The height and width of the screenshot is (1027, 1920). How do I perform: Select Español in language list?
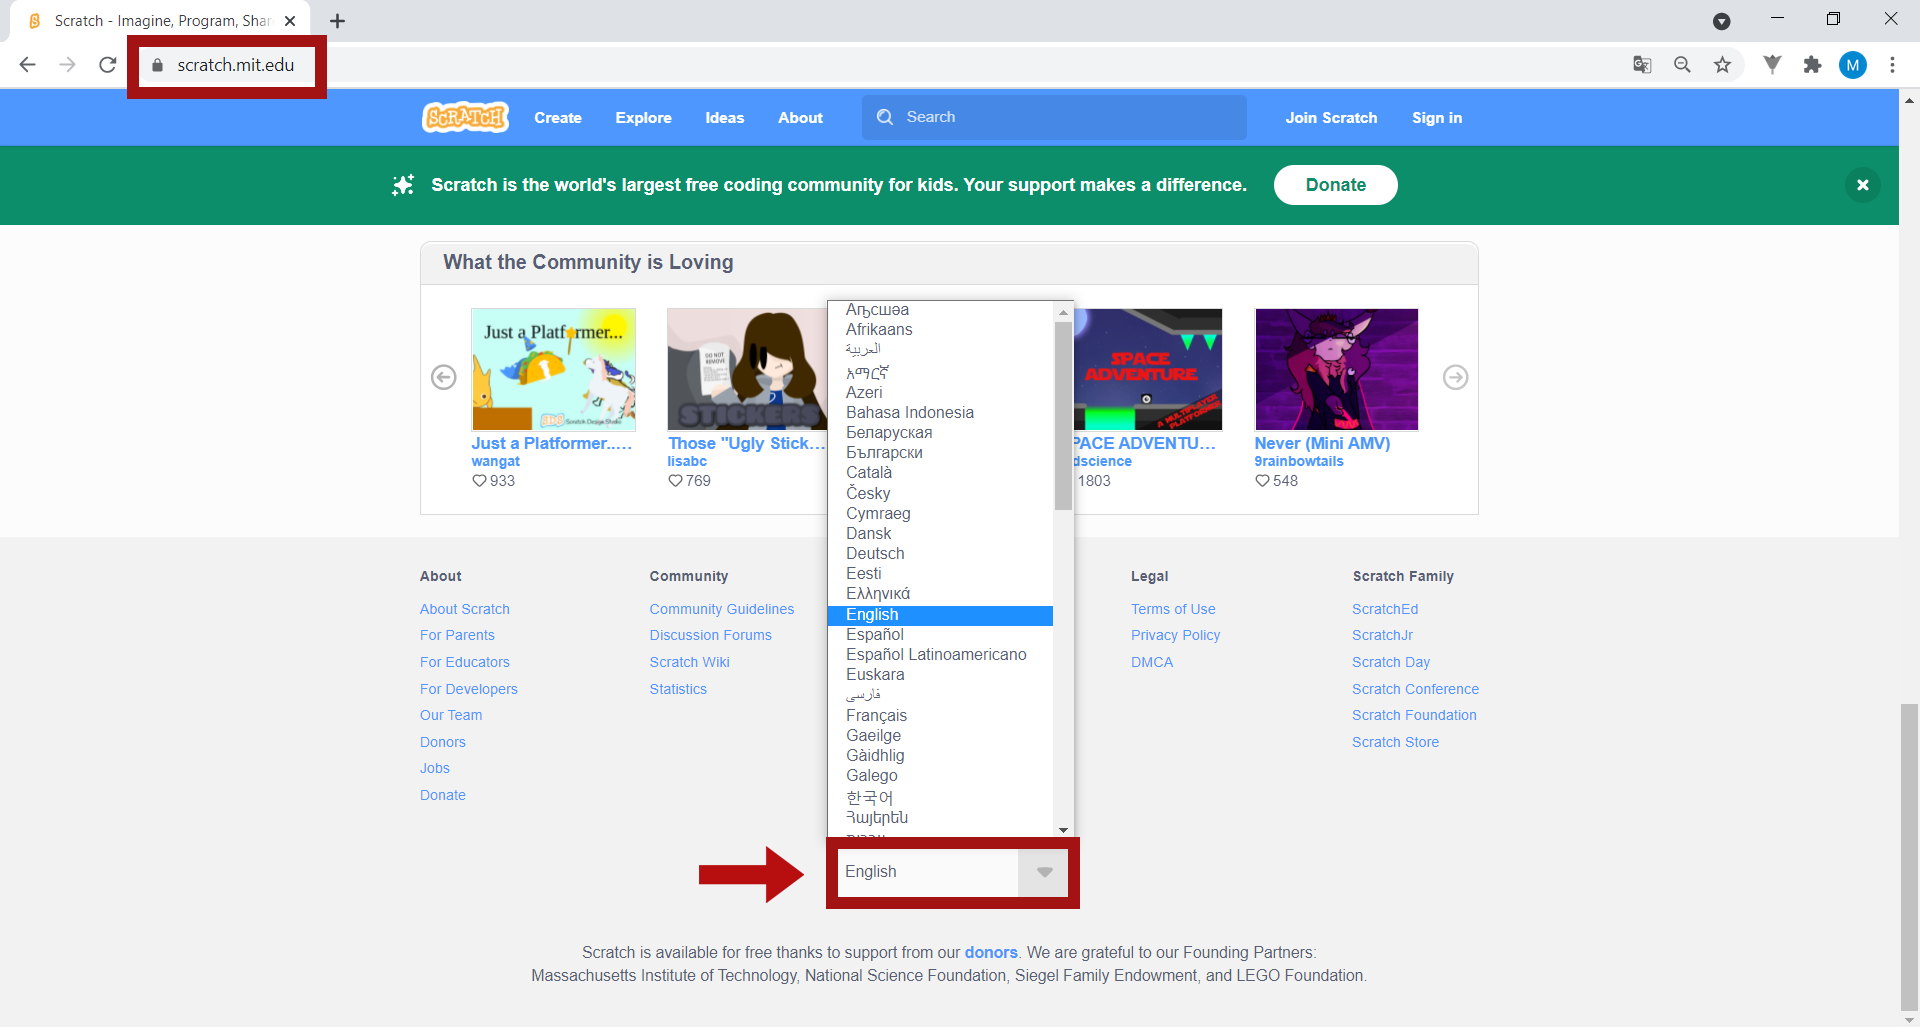pyautogui.click(x=940, y=634)
